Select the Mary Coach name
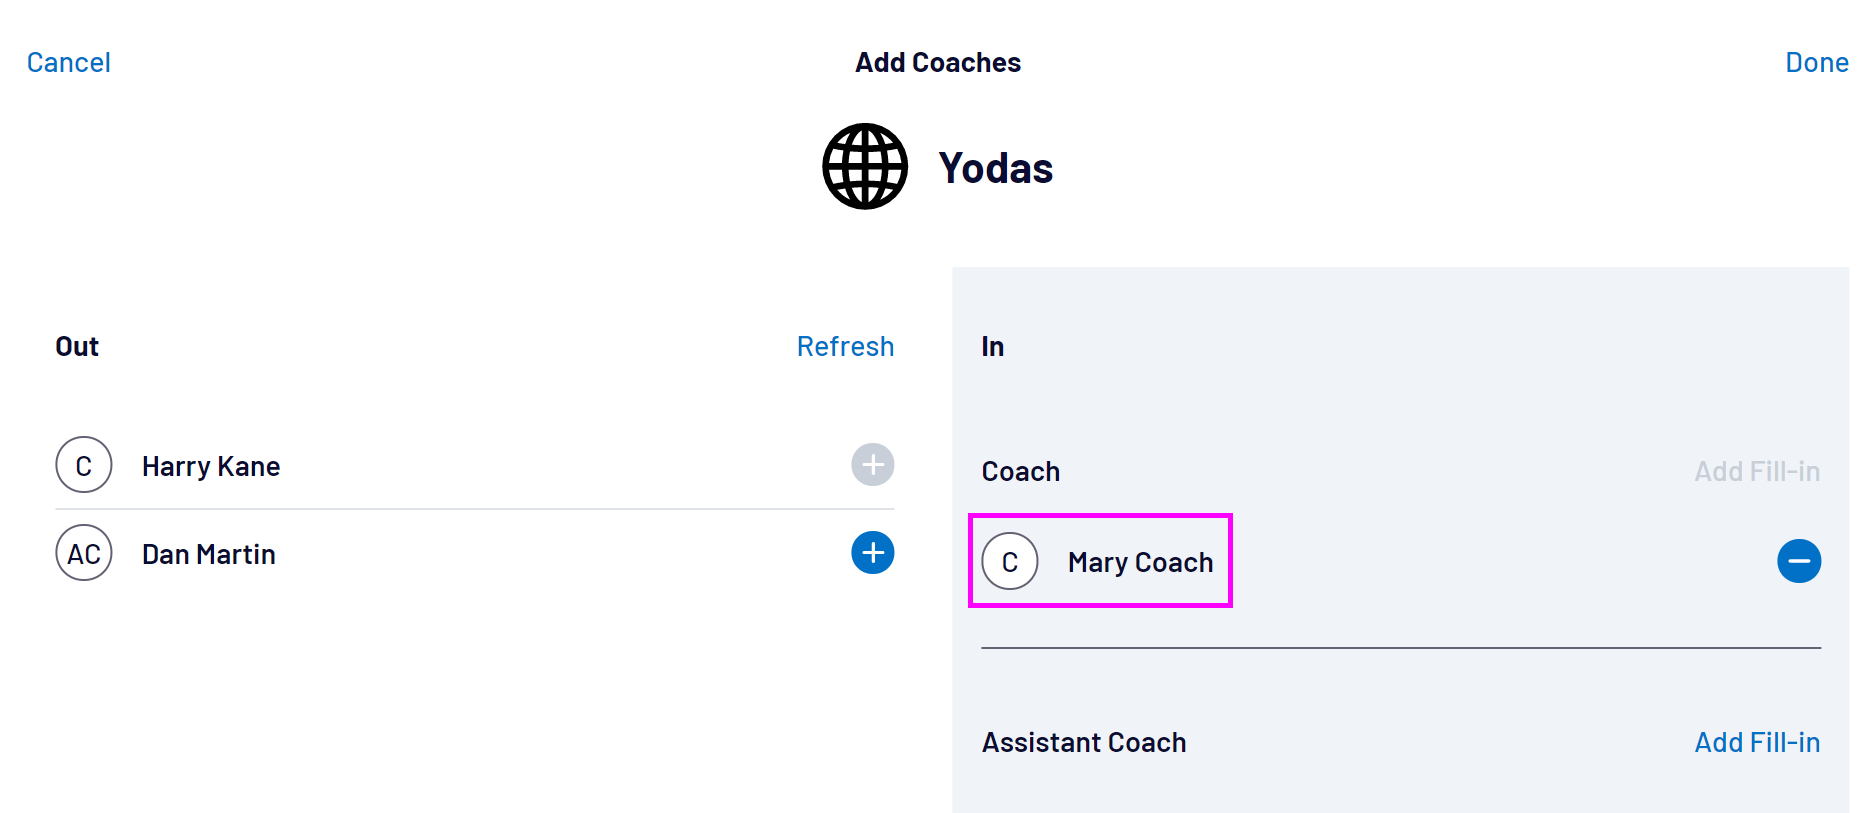1874x813 pixels. [1140, 562]
